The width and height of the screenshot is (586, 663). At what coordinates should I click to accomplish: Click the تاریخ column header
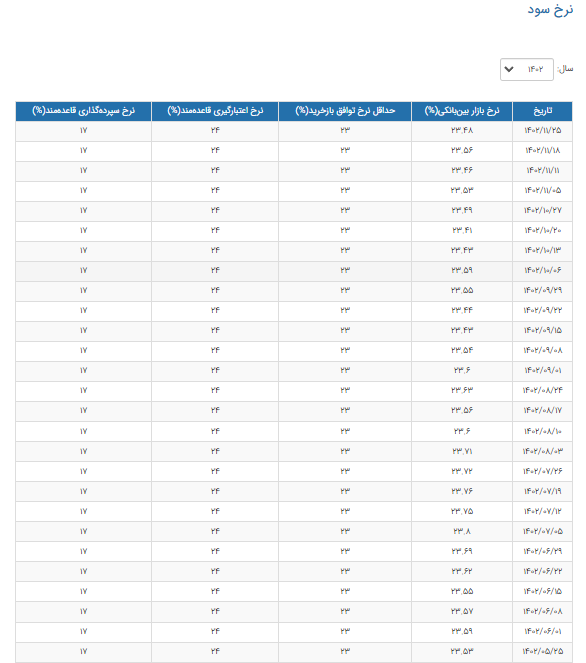click(x=542, y=111)
